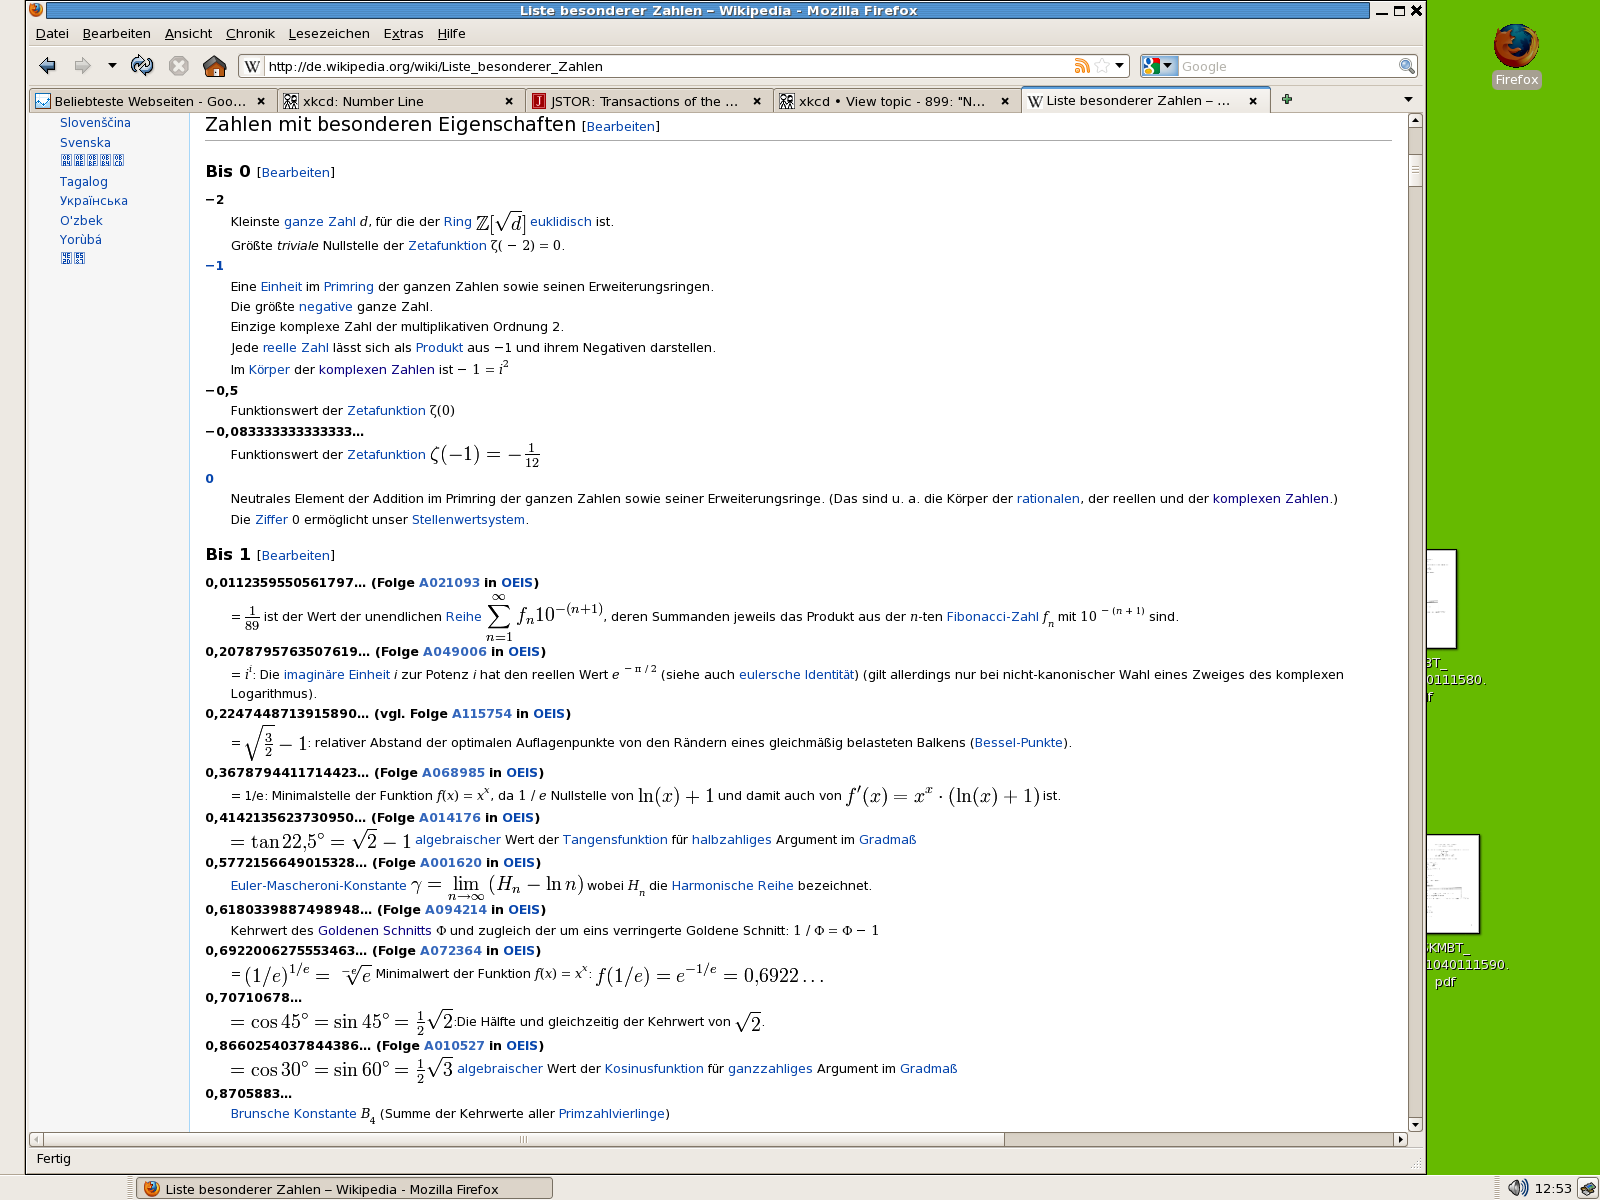
Task: Click the RSS feed icon in address bar
Action: (1081, 66)
